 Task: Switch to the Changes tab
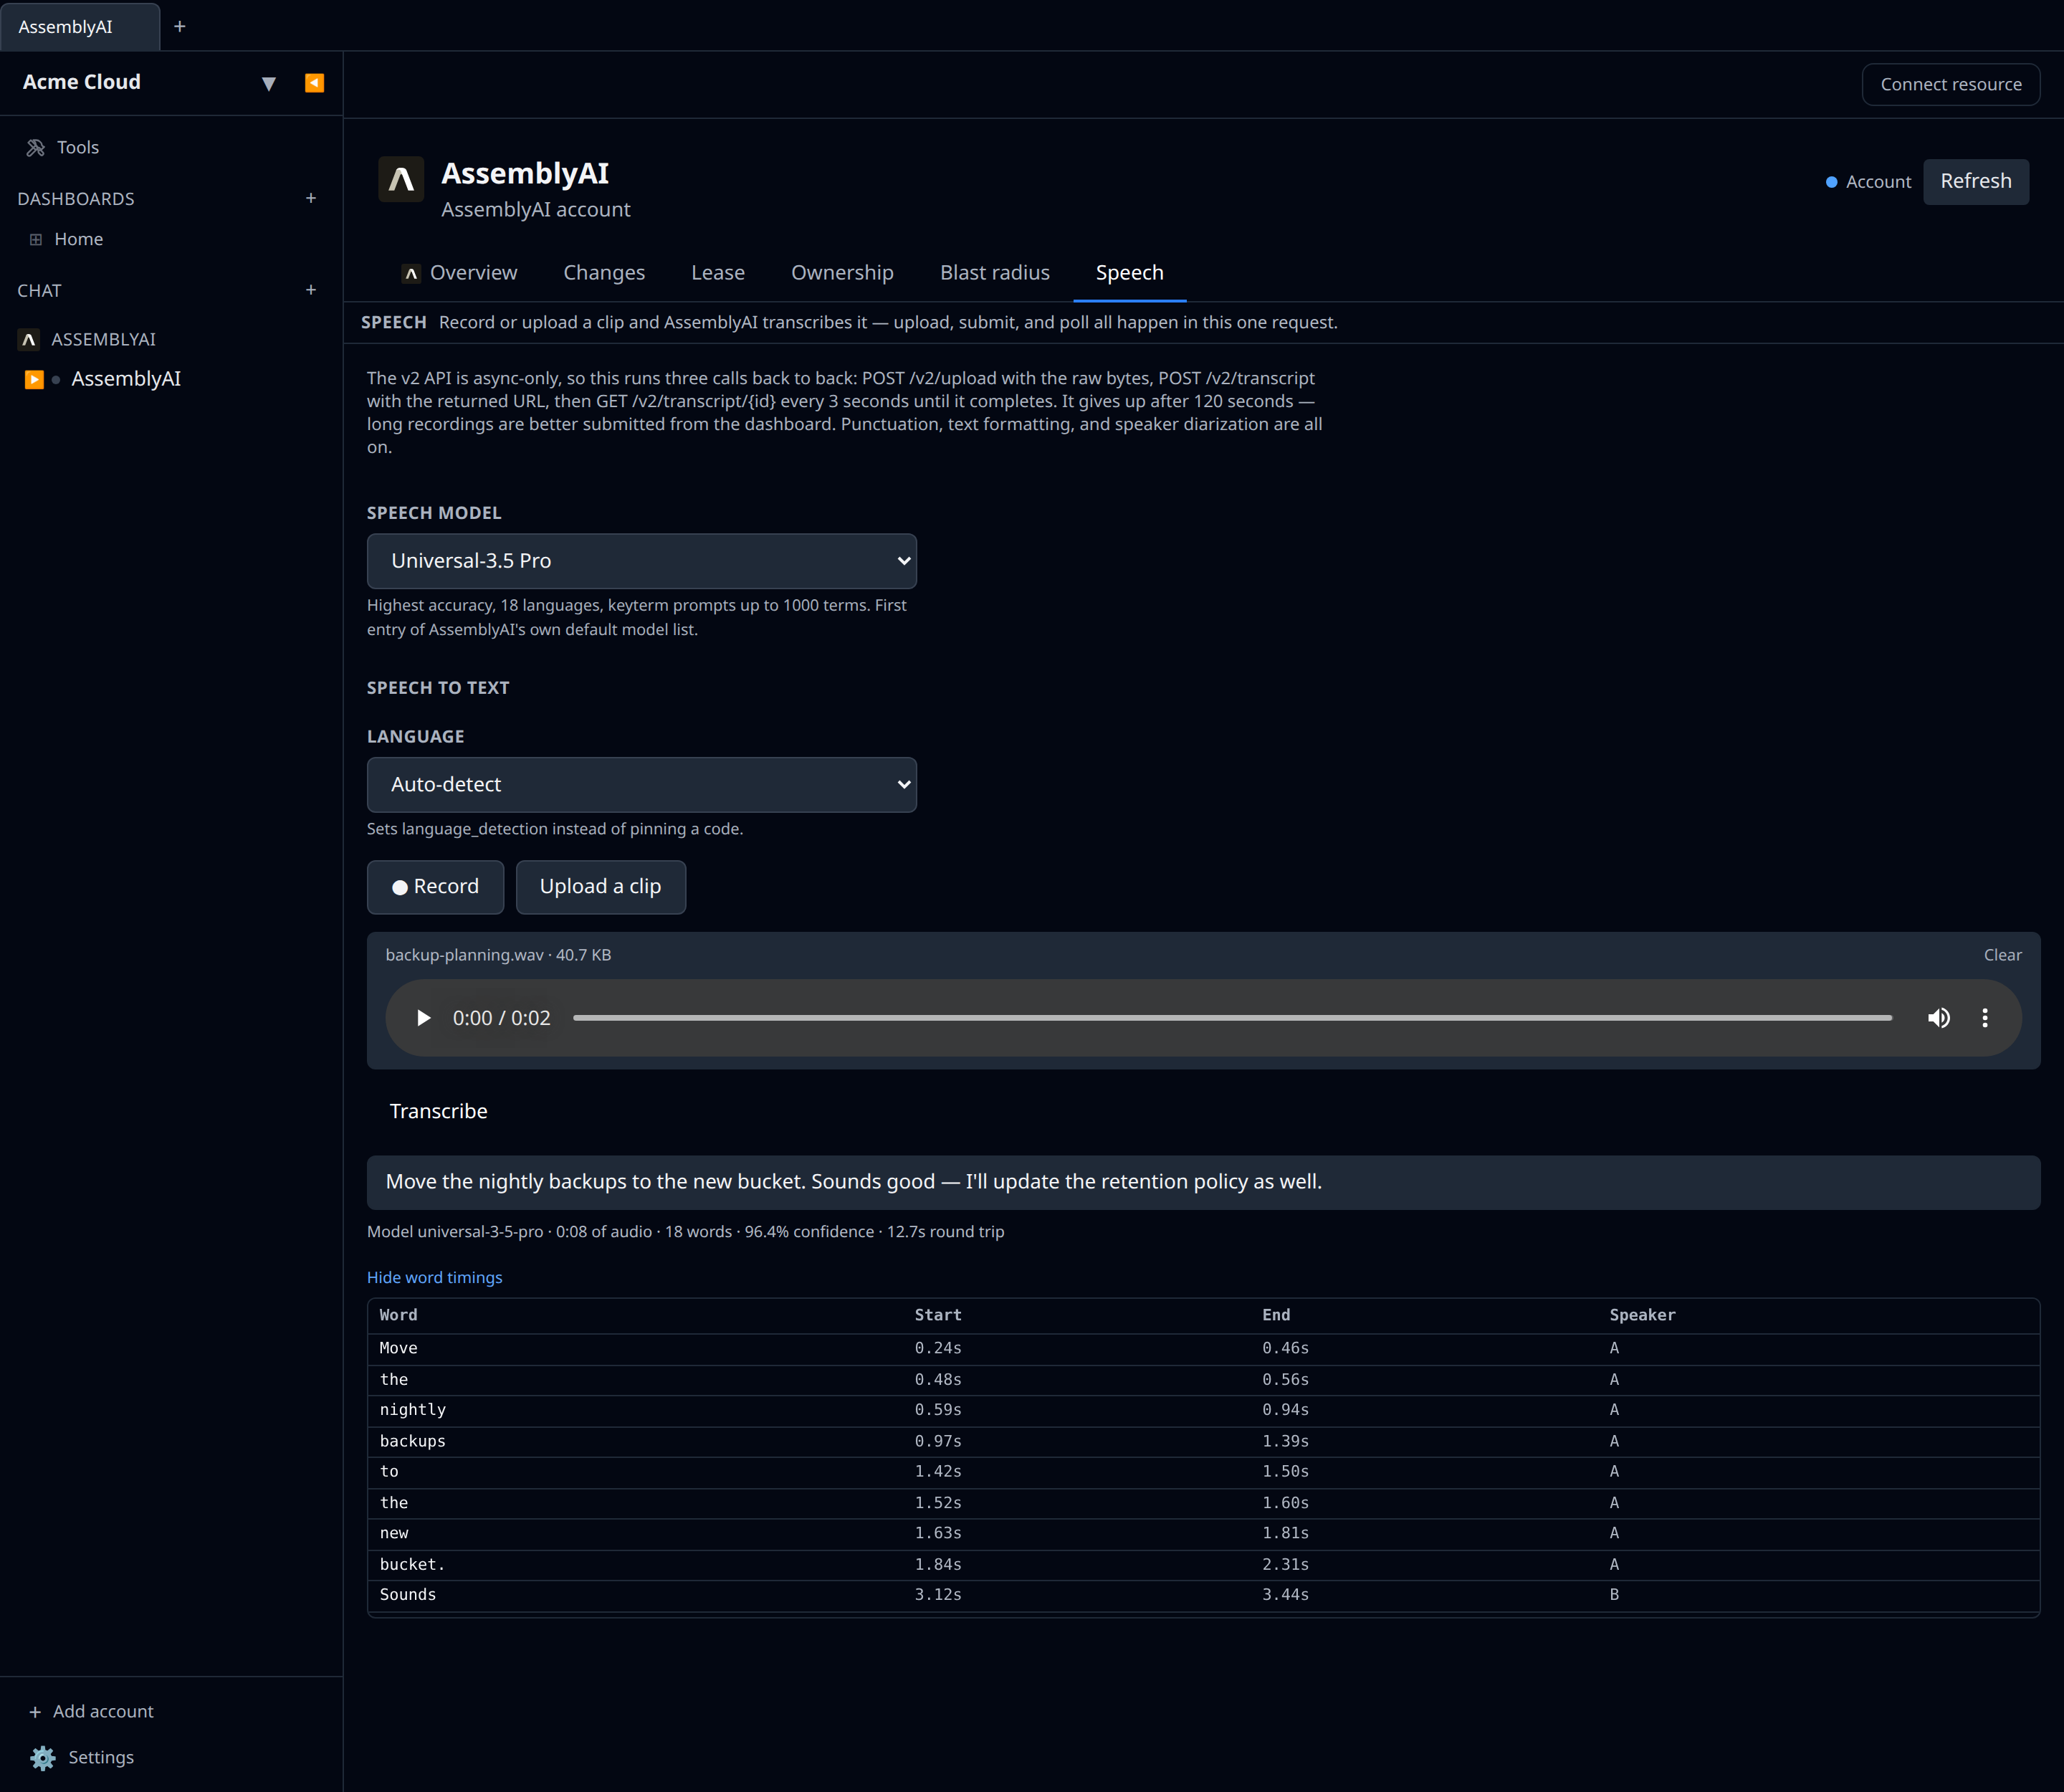coord(604,273)
